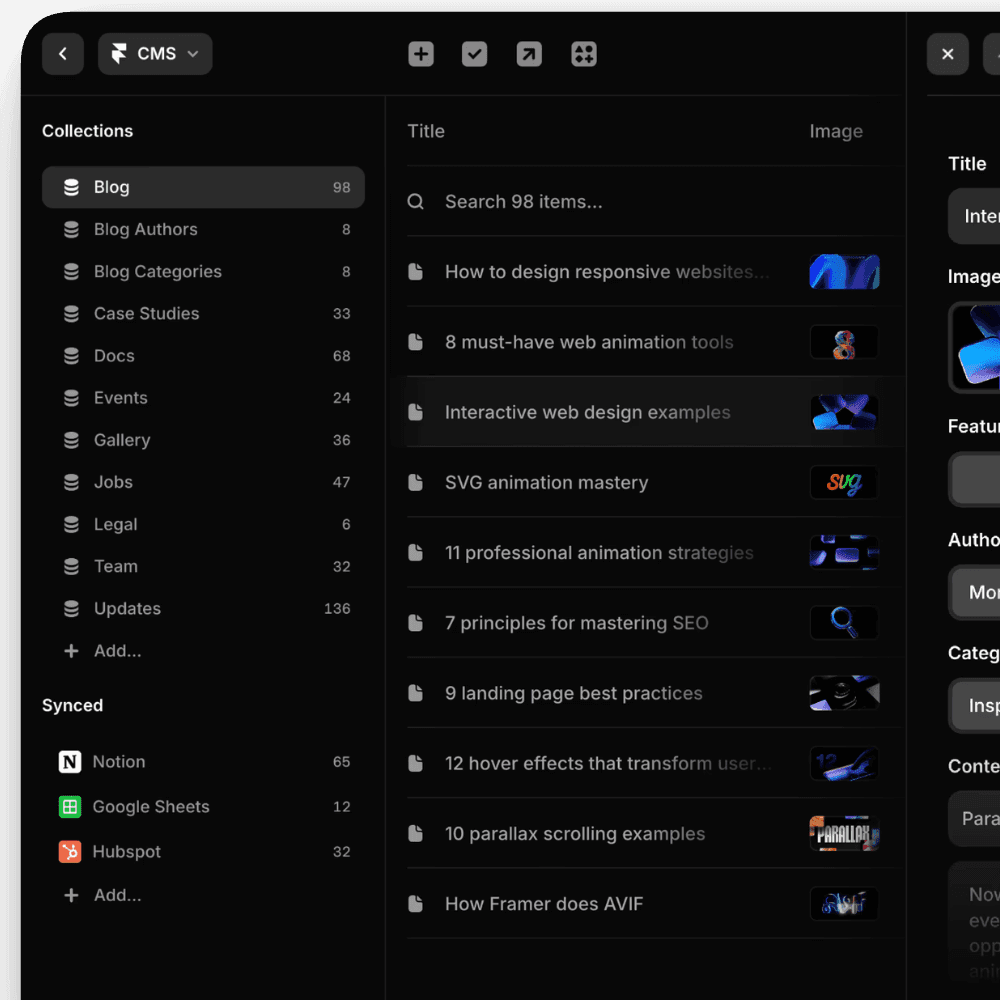Select the Google Sheets sync icon

click(69, 806)
